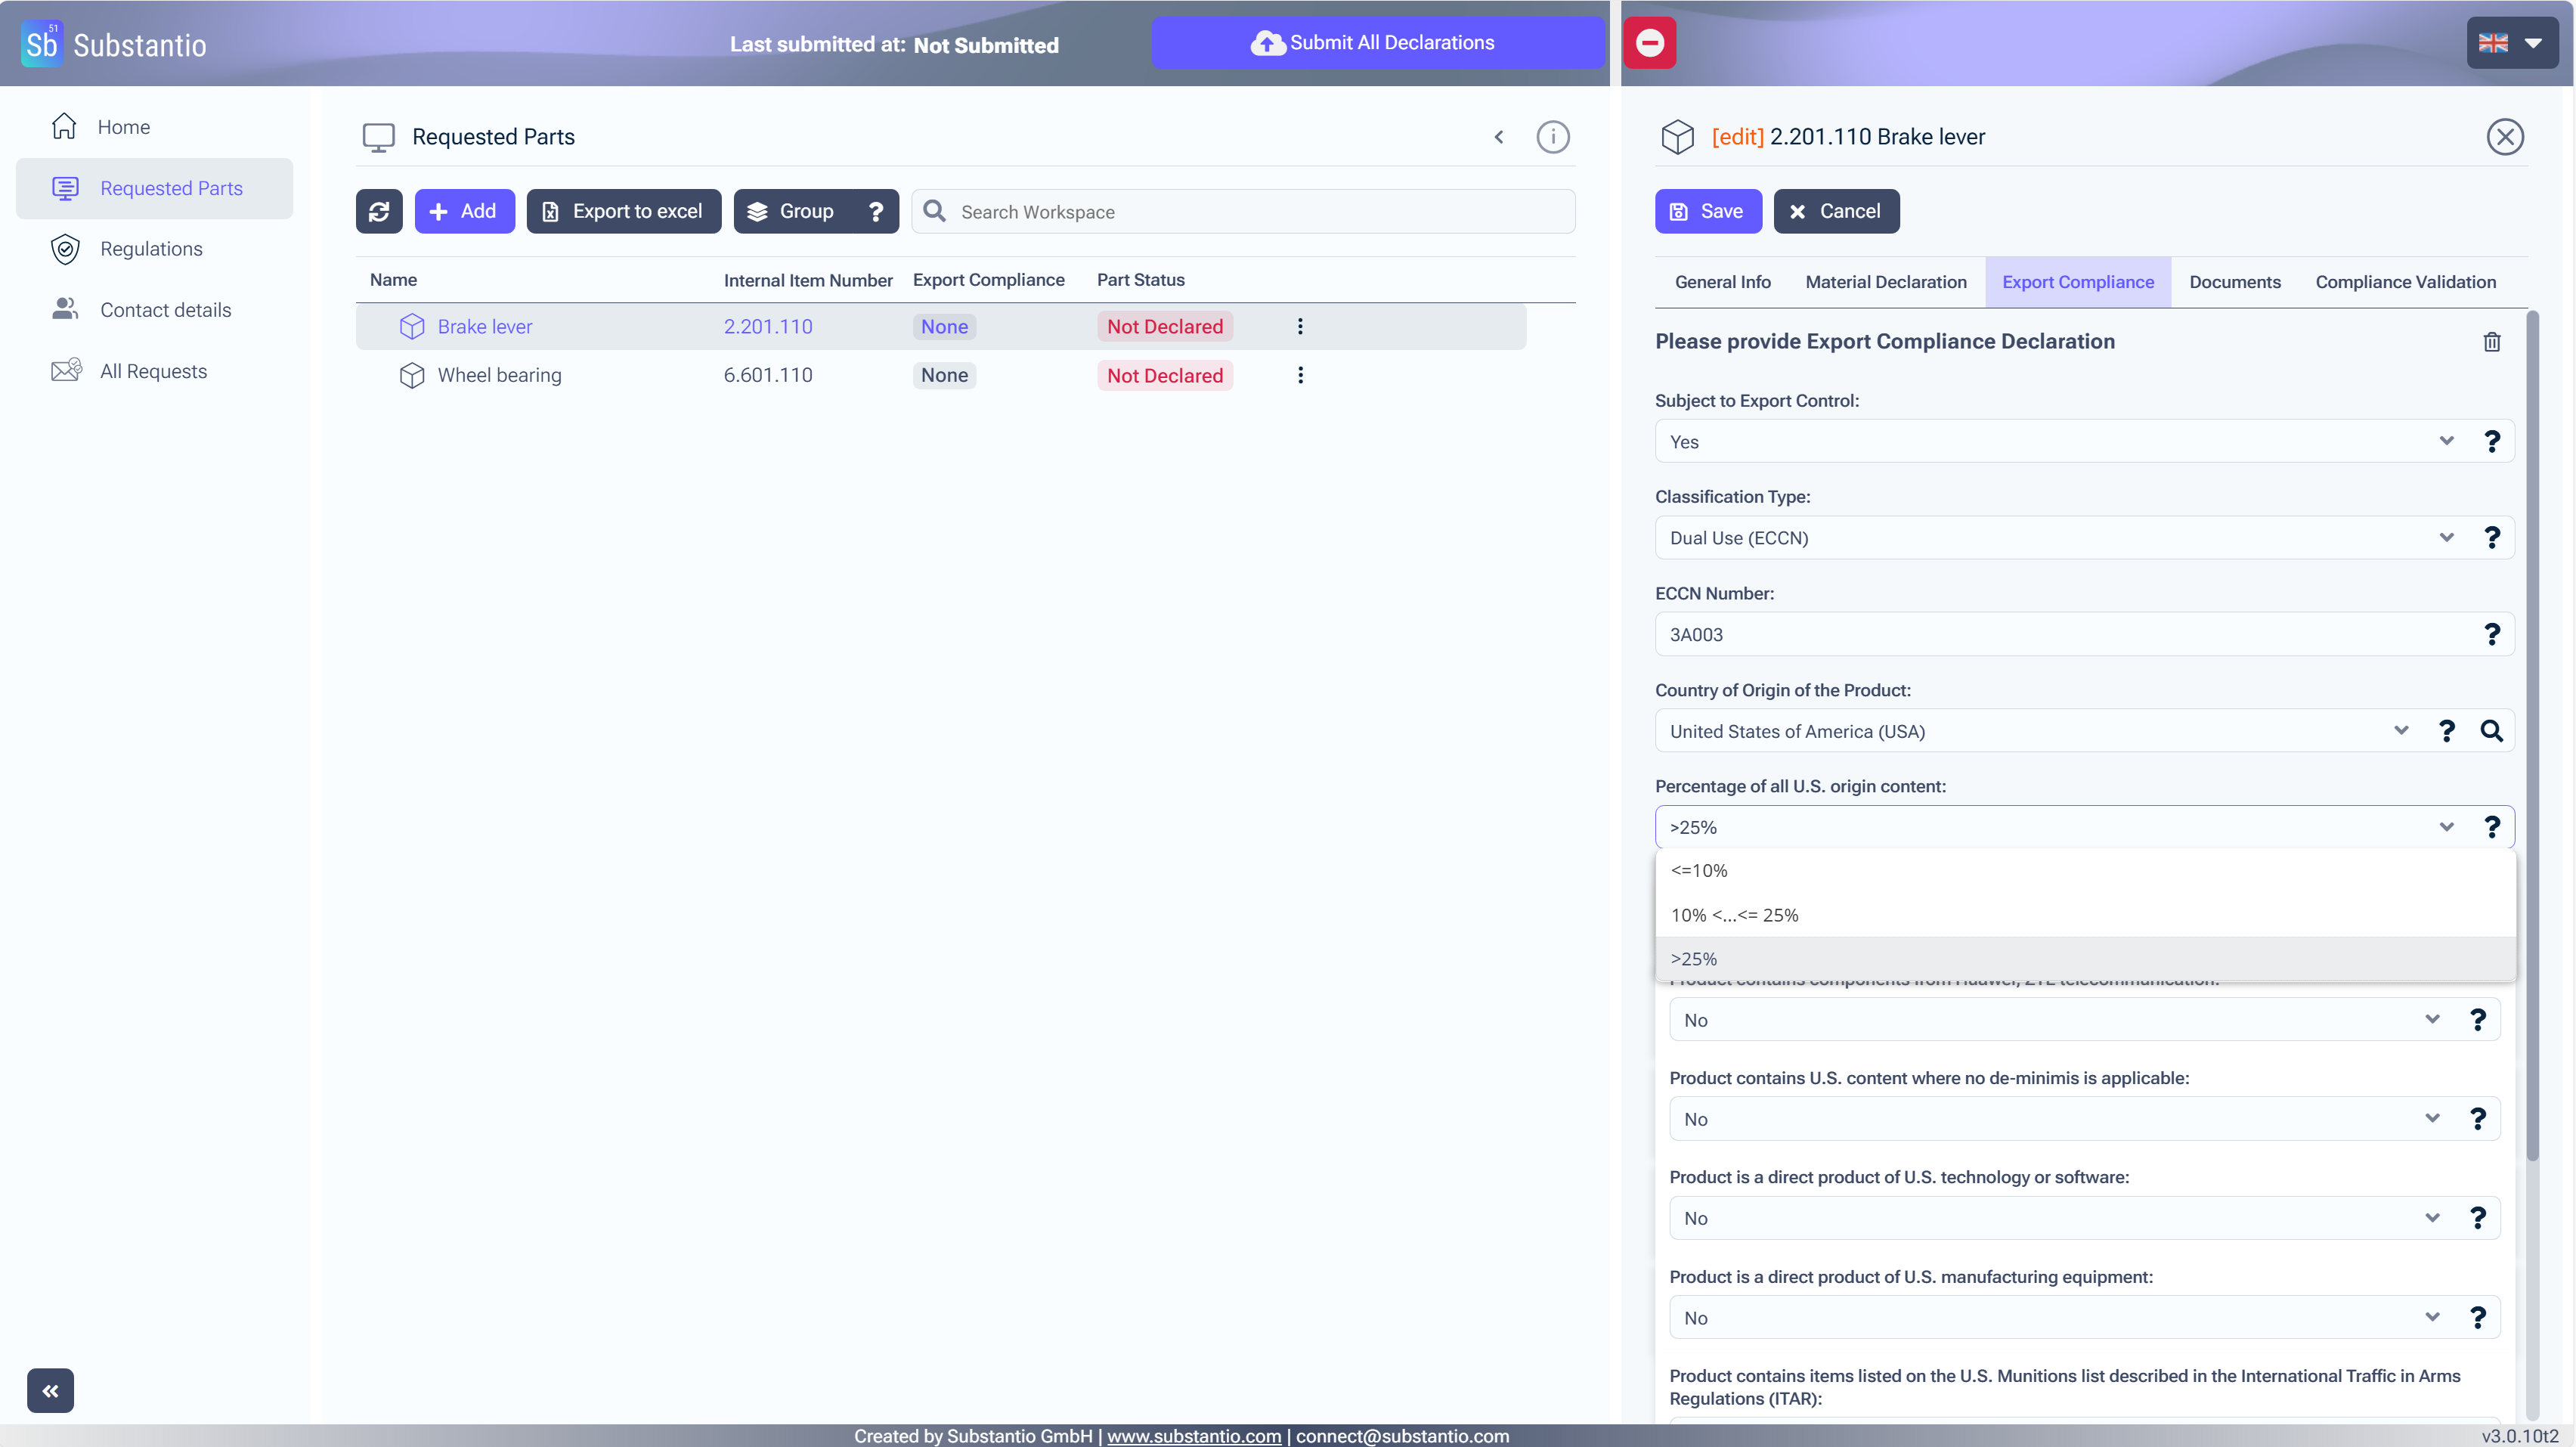Collapse the sidebar with the double-arrow icon
The height and width of the screenshot is (1447, 2576).
pyautogui.click(x=50, y=1390)
